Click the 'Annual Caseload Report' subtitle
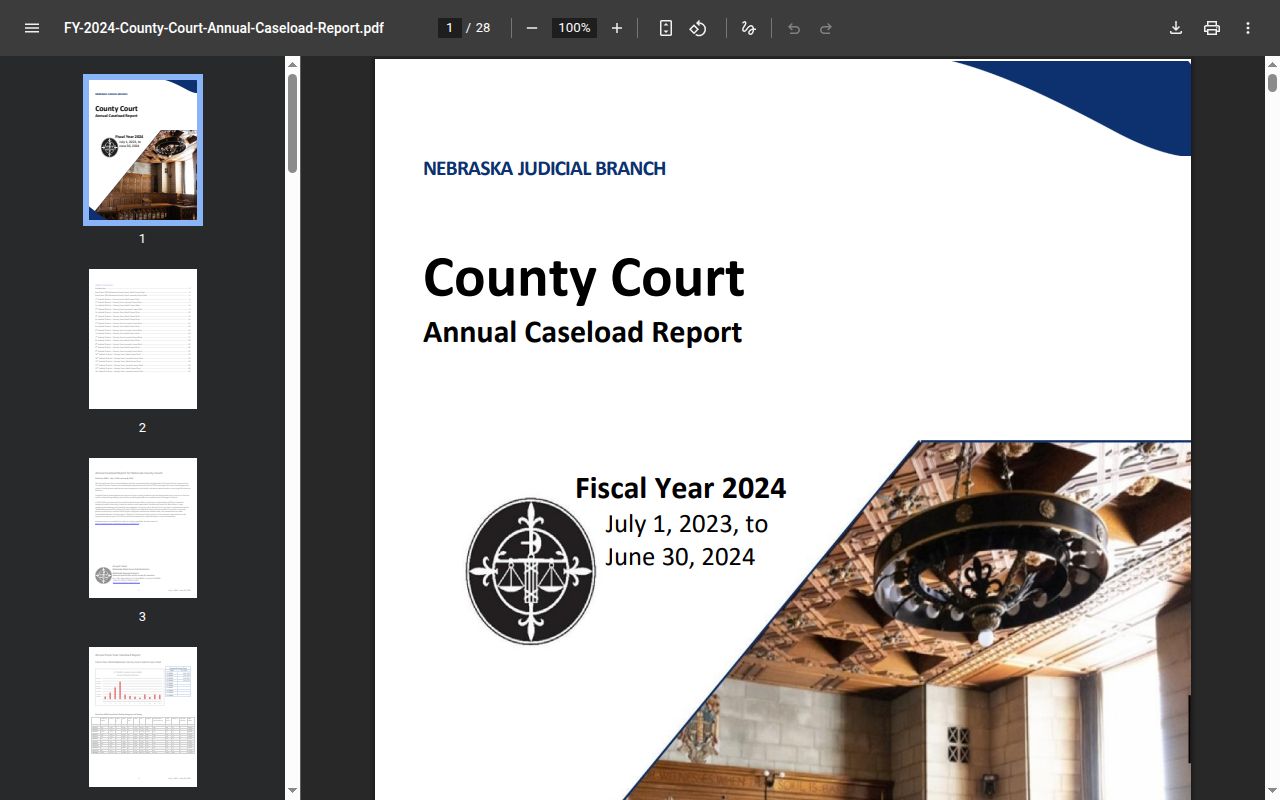The height and width of the screenshot is (800, 1280). coord(582,332)
